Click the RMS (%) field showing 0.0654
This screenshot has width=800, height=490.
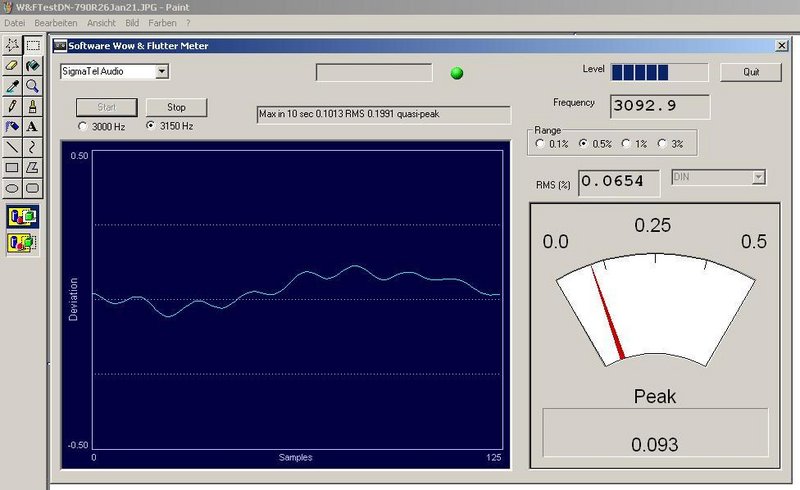619,183
